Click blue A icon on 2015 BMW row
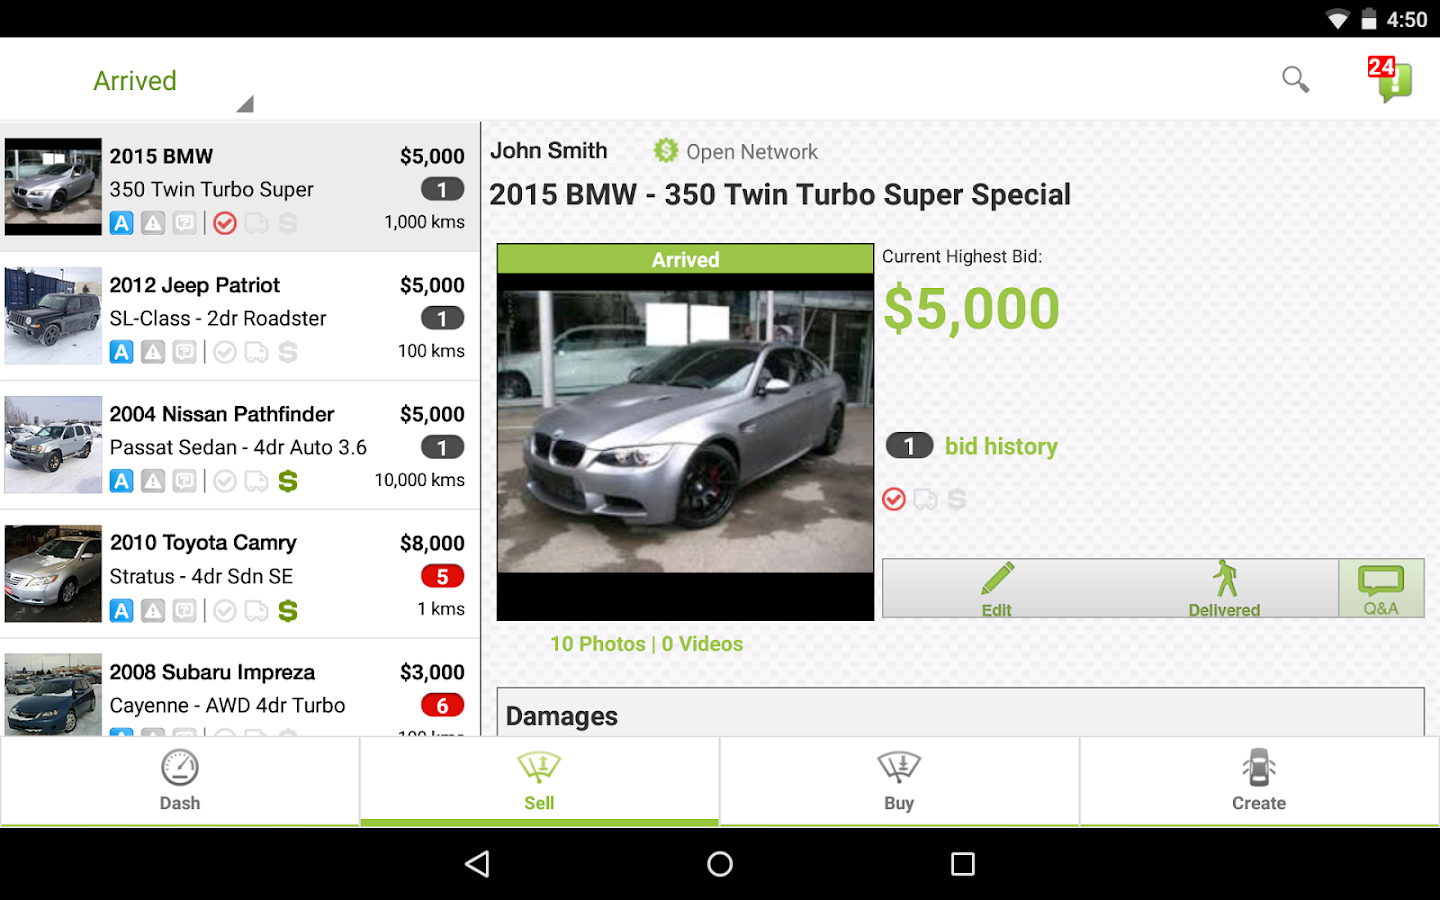1440x900 pixels. tap(122, 223)
